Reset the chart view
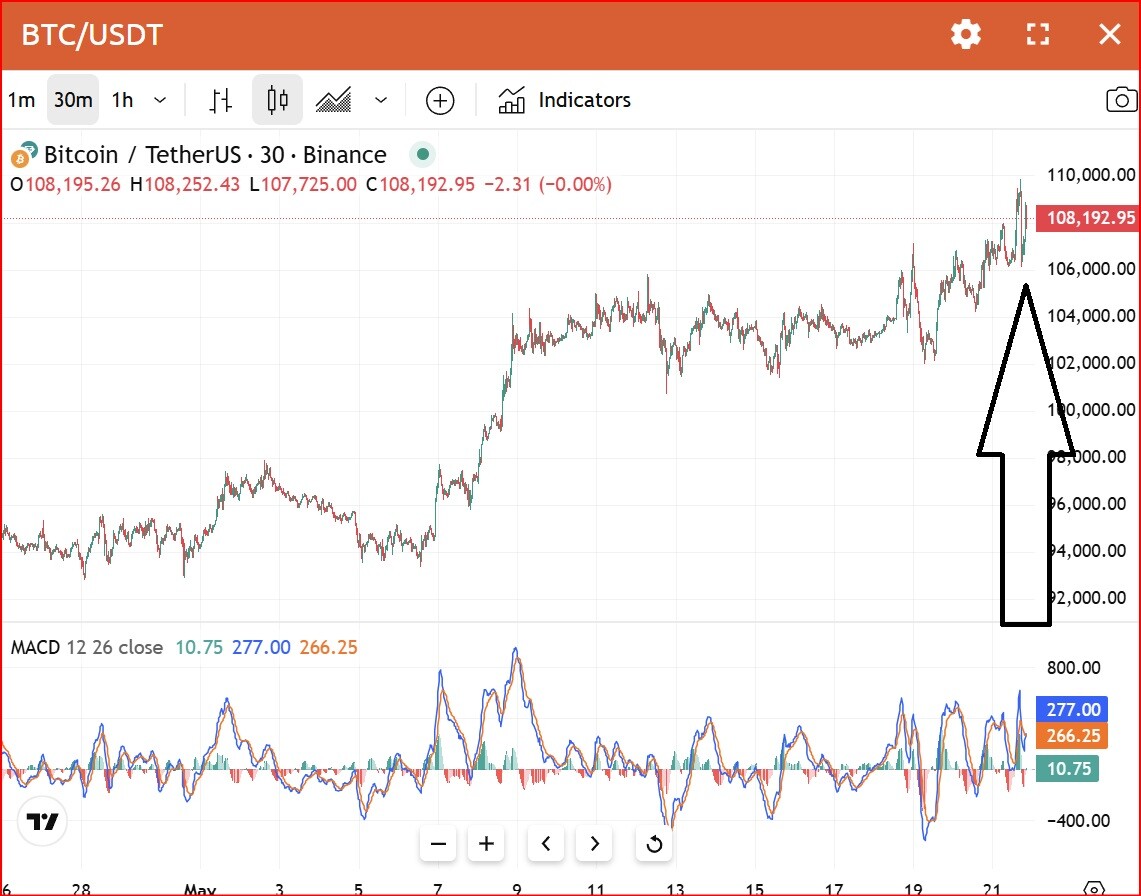Viewport: 1141px width, 896px height. [x=654, y=844]
